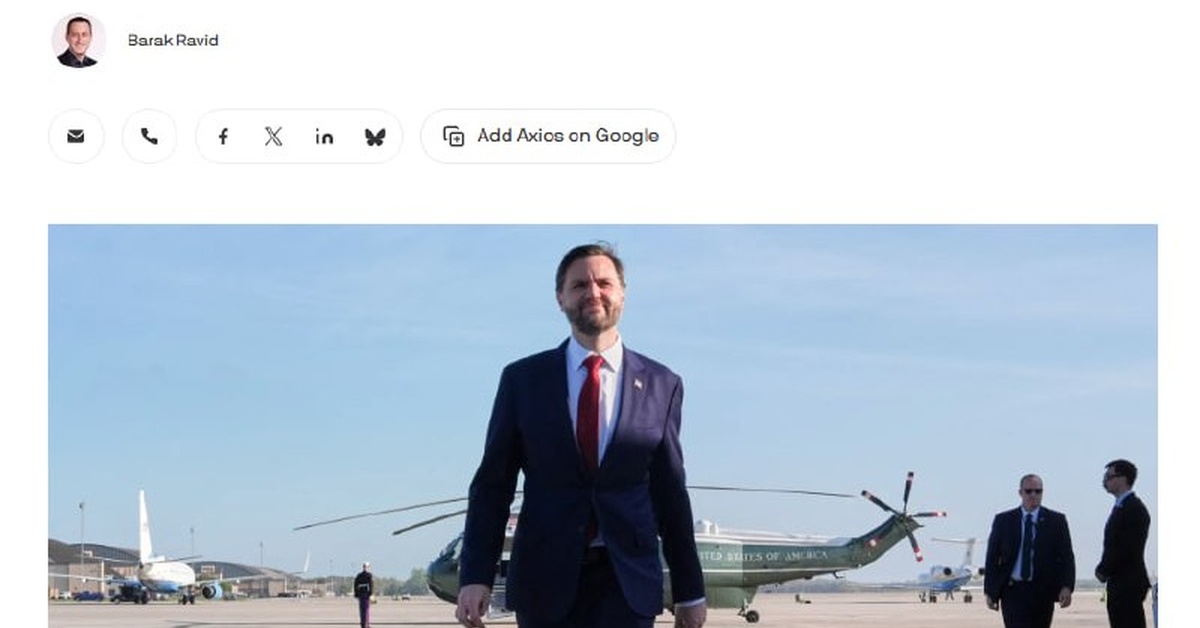The height and width of the screenshot is (628, 1200).
Task: Click the author's round profile photo
Action: pyautogui.click(x=77, y=40)
